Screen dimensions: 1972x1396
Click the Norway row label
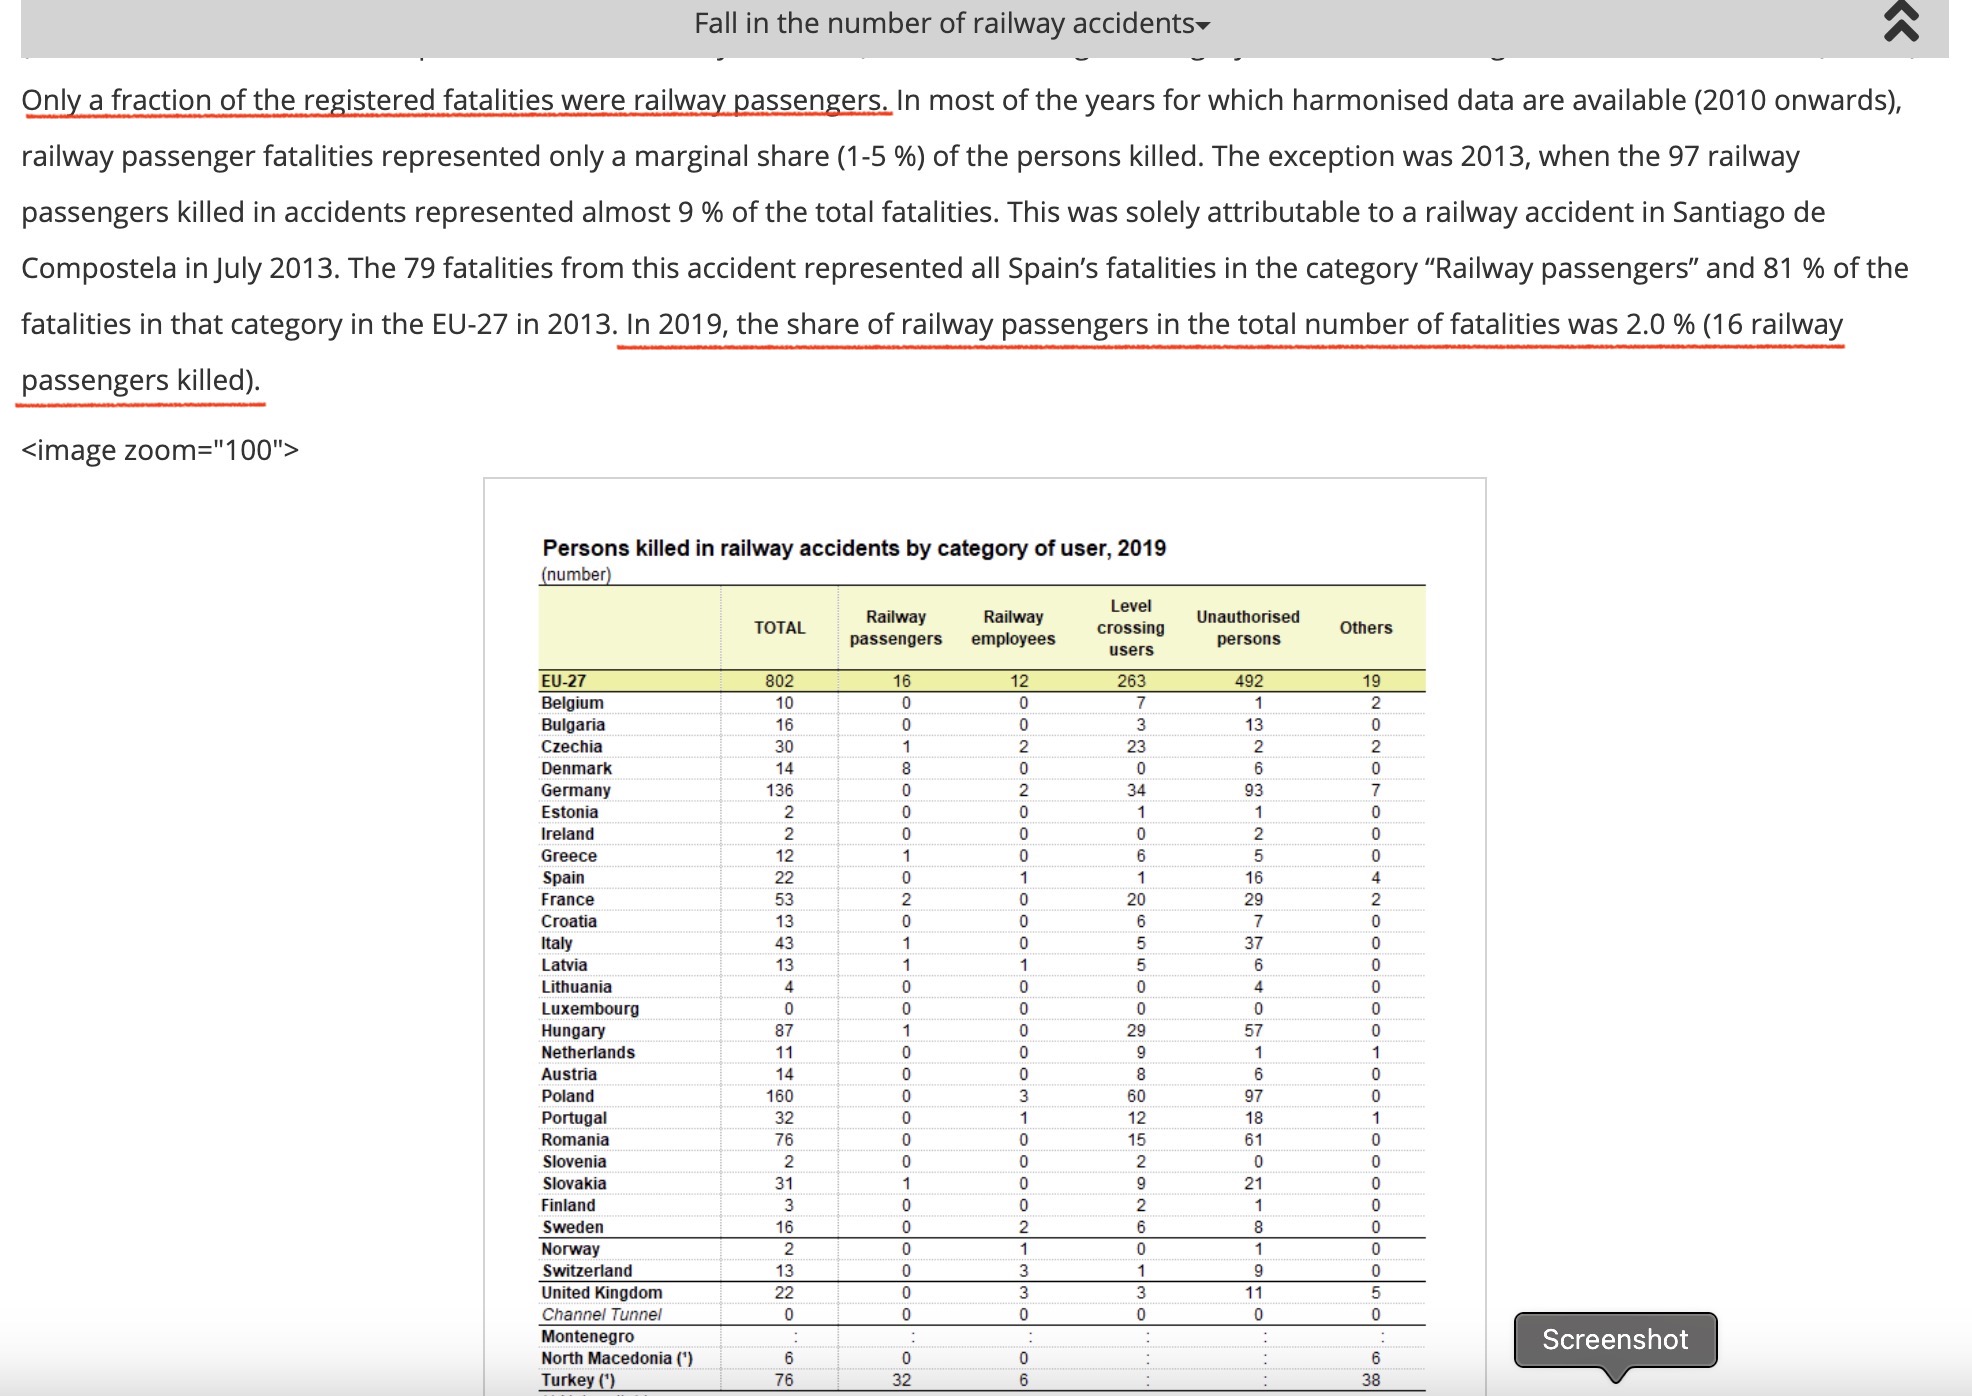[x=570, y=1249]
